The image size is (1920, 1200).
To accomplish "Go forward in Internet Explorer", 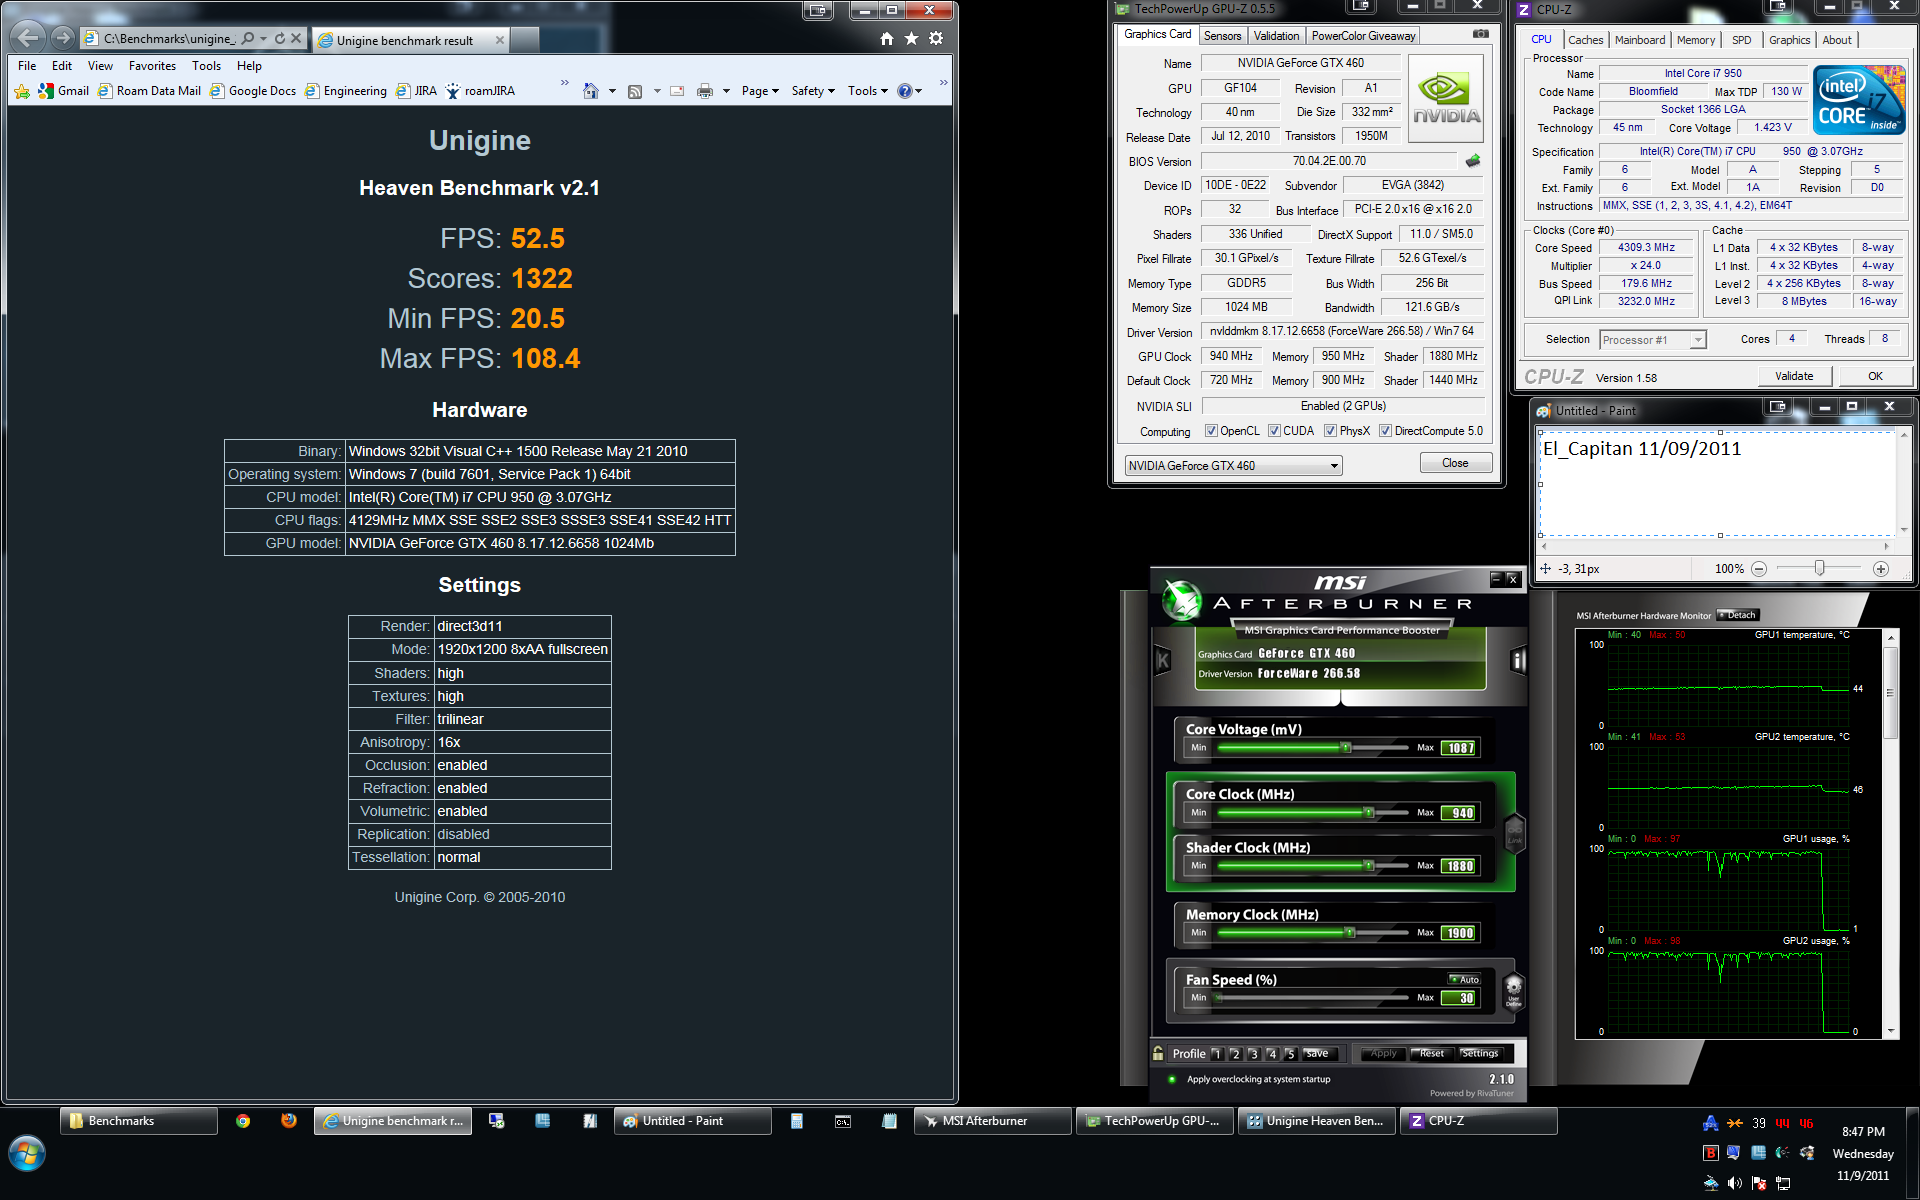I will pos(63,38).
